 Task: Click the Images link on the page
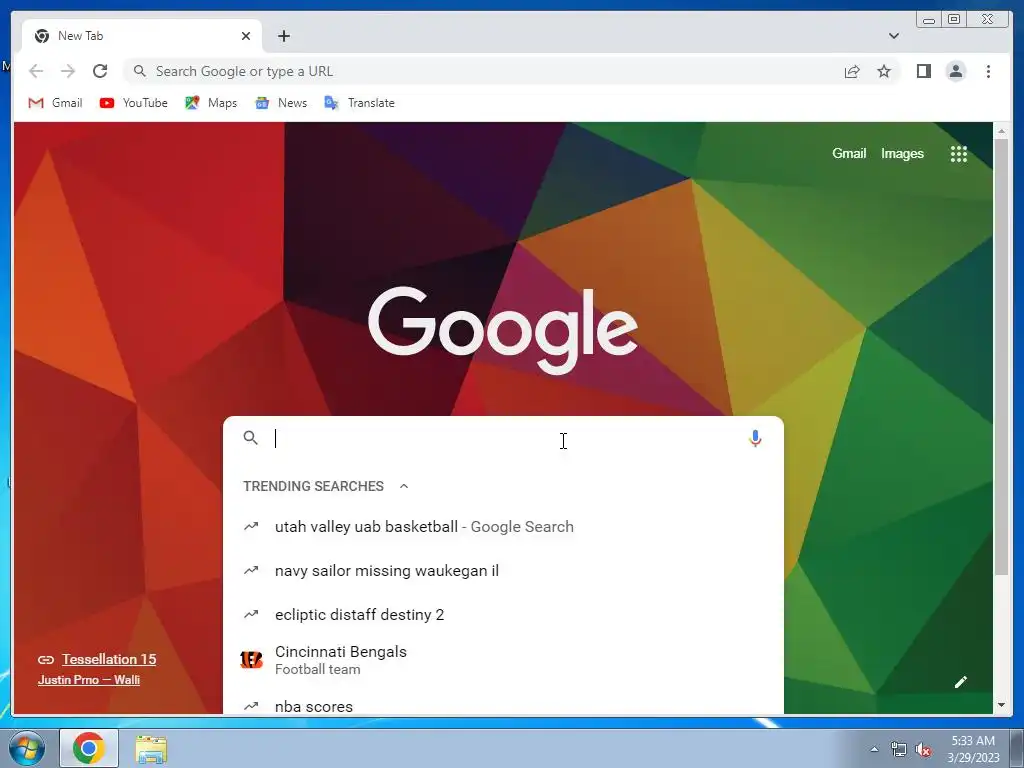pos(903,153)
